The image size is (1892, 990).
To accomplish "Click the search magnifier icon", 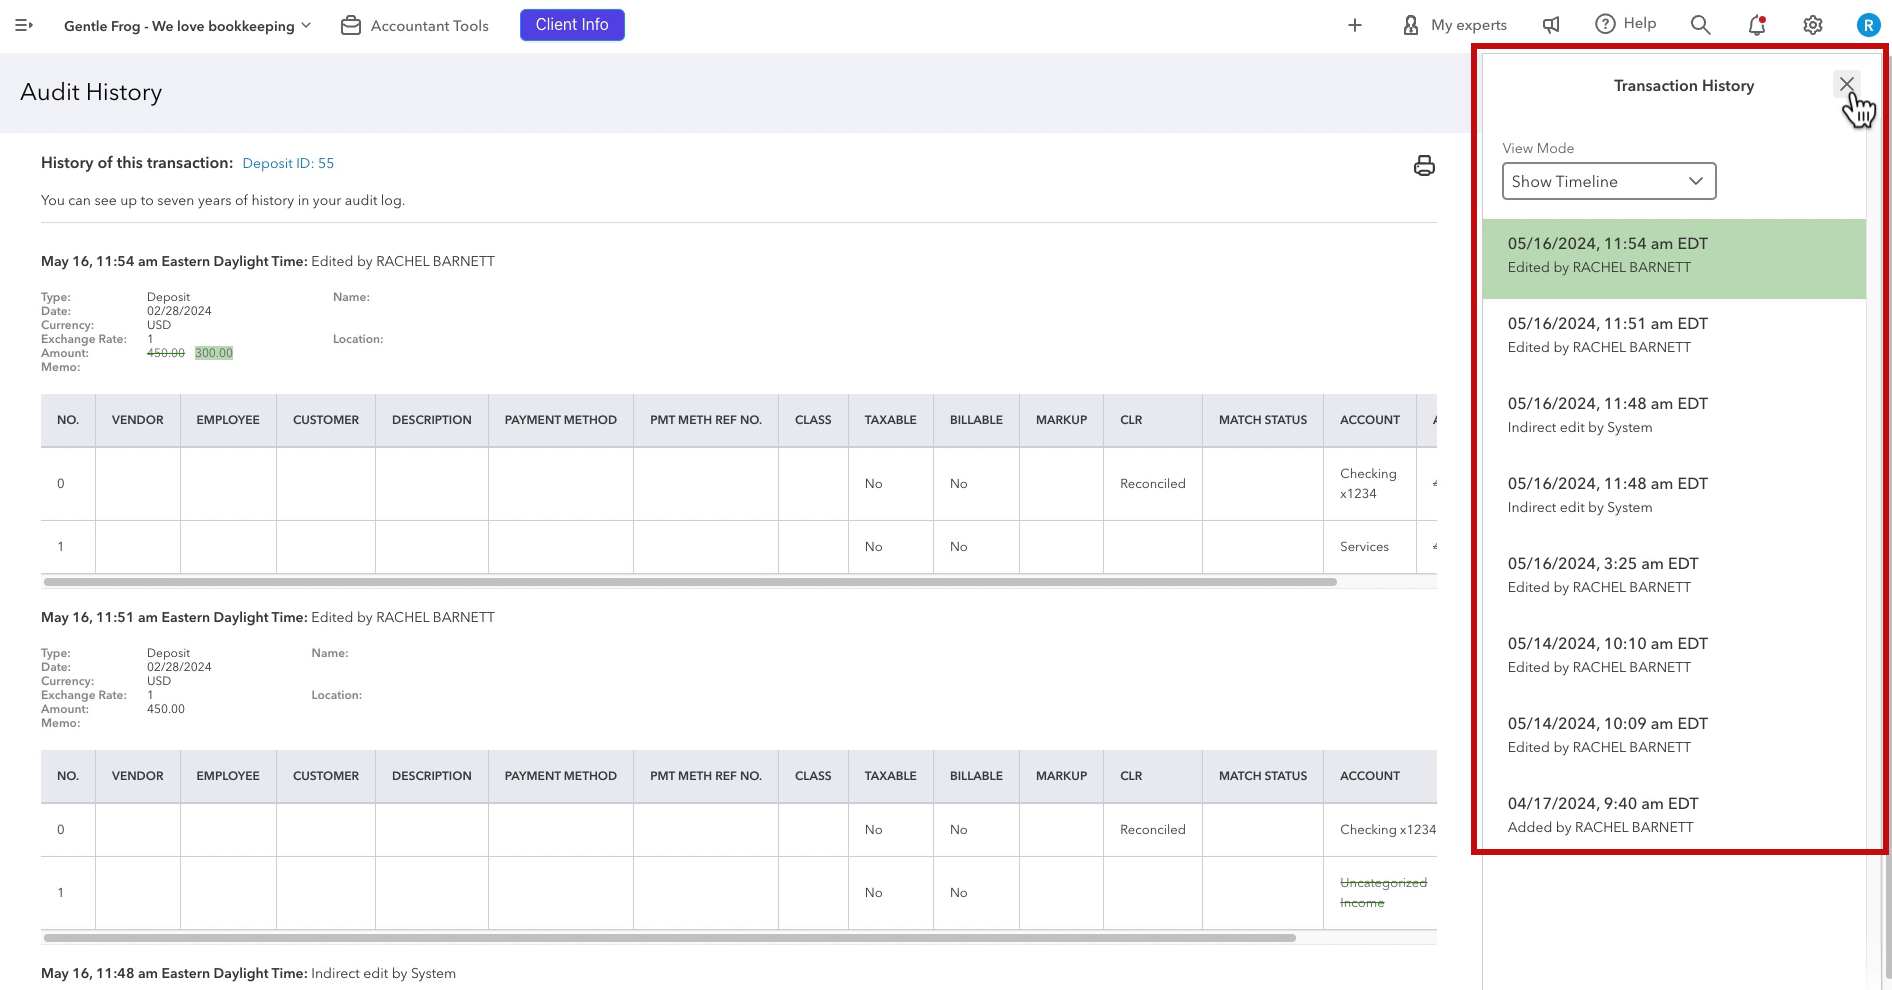I will click(1700, 25).
